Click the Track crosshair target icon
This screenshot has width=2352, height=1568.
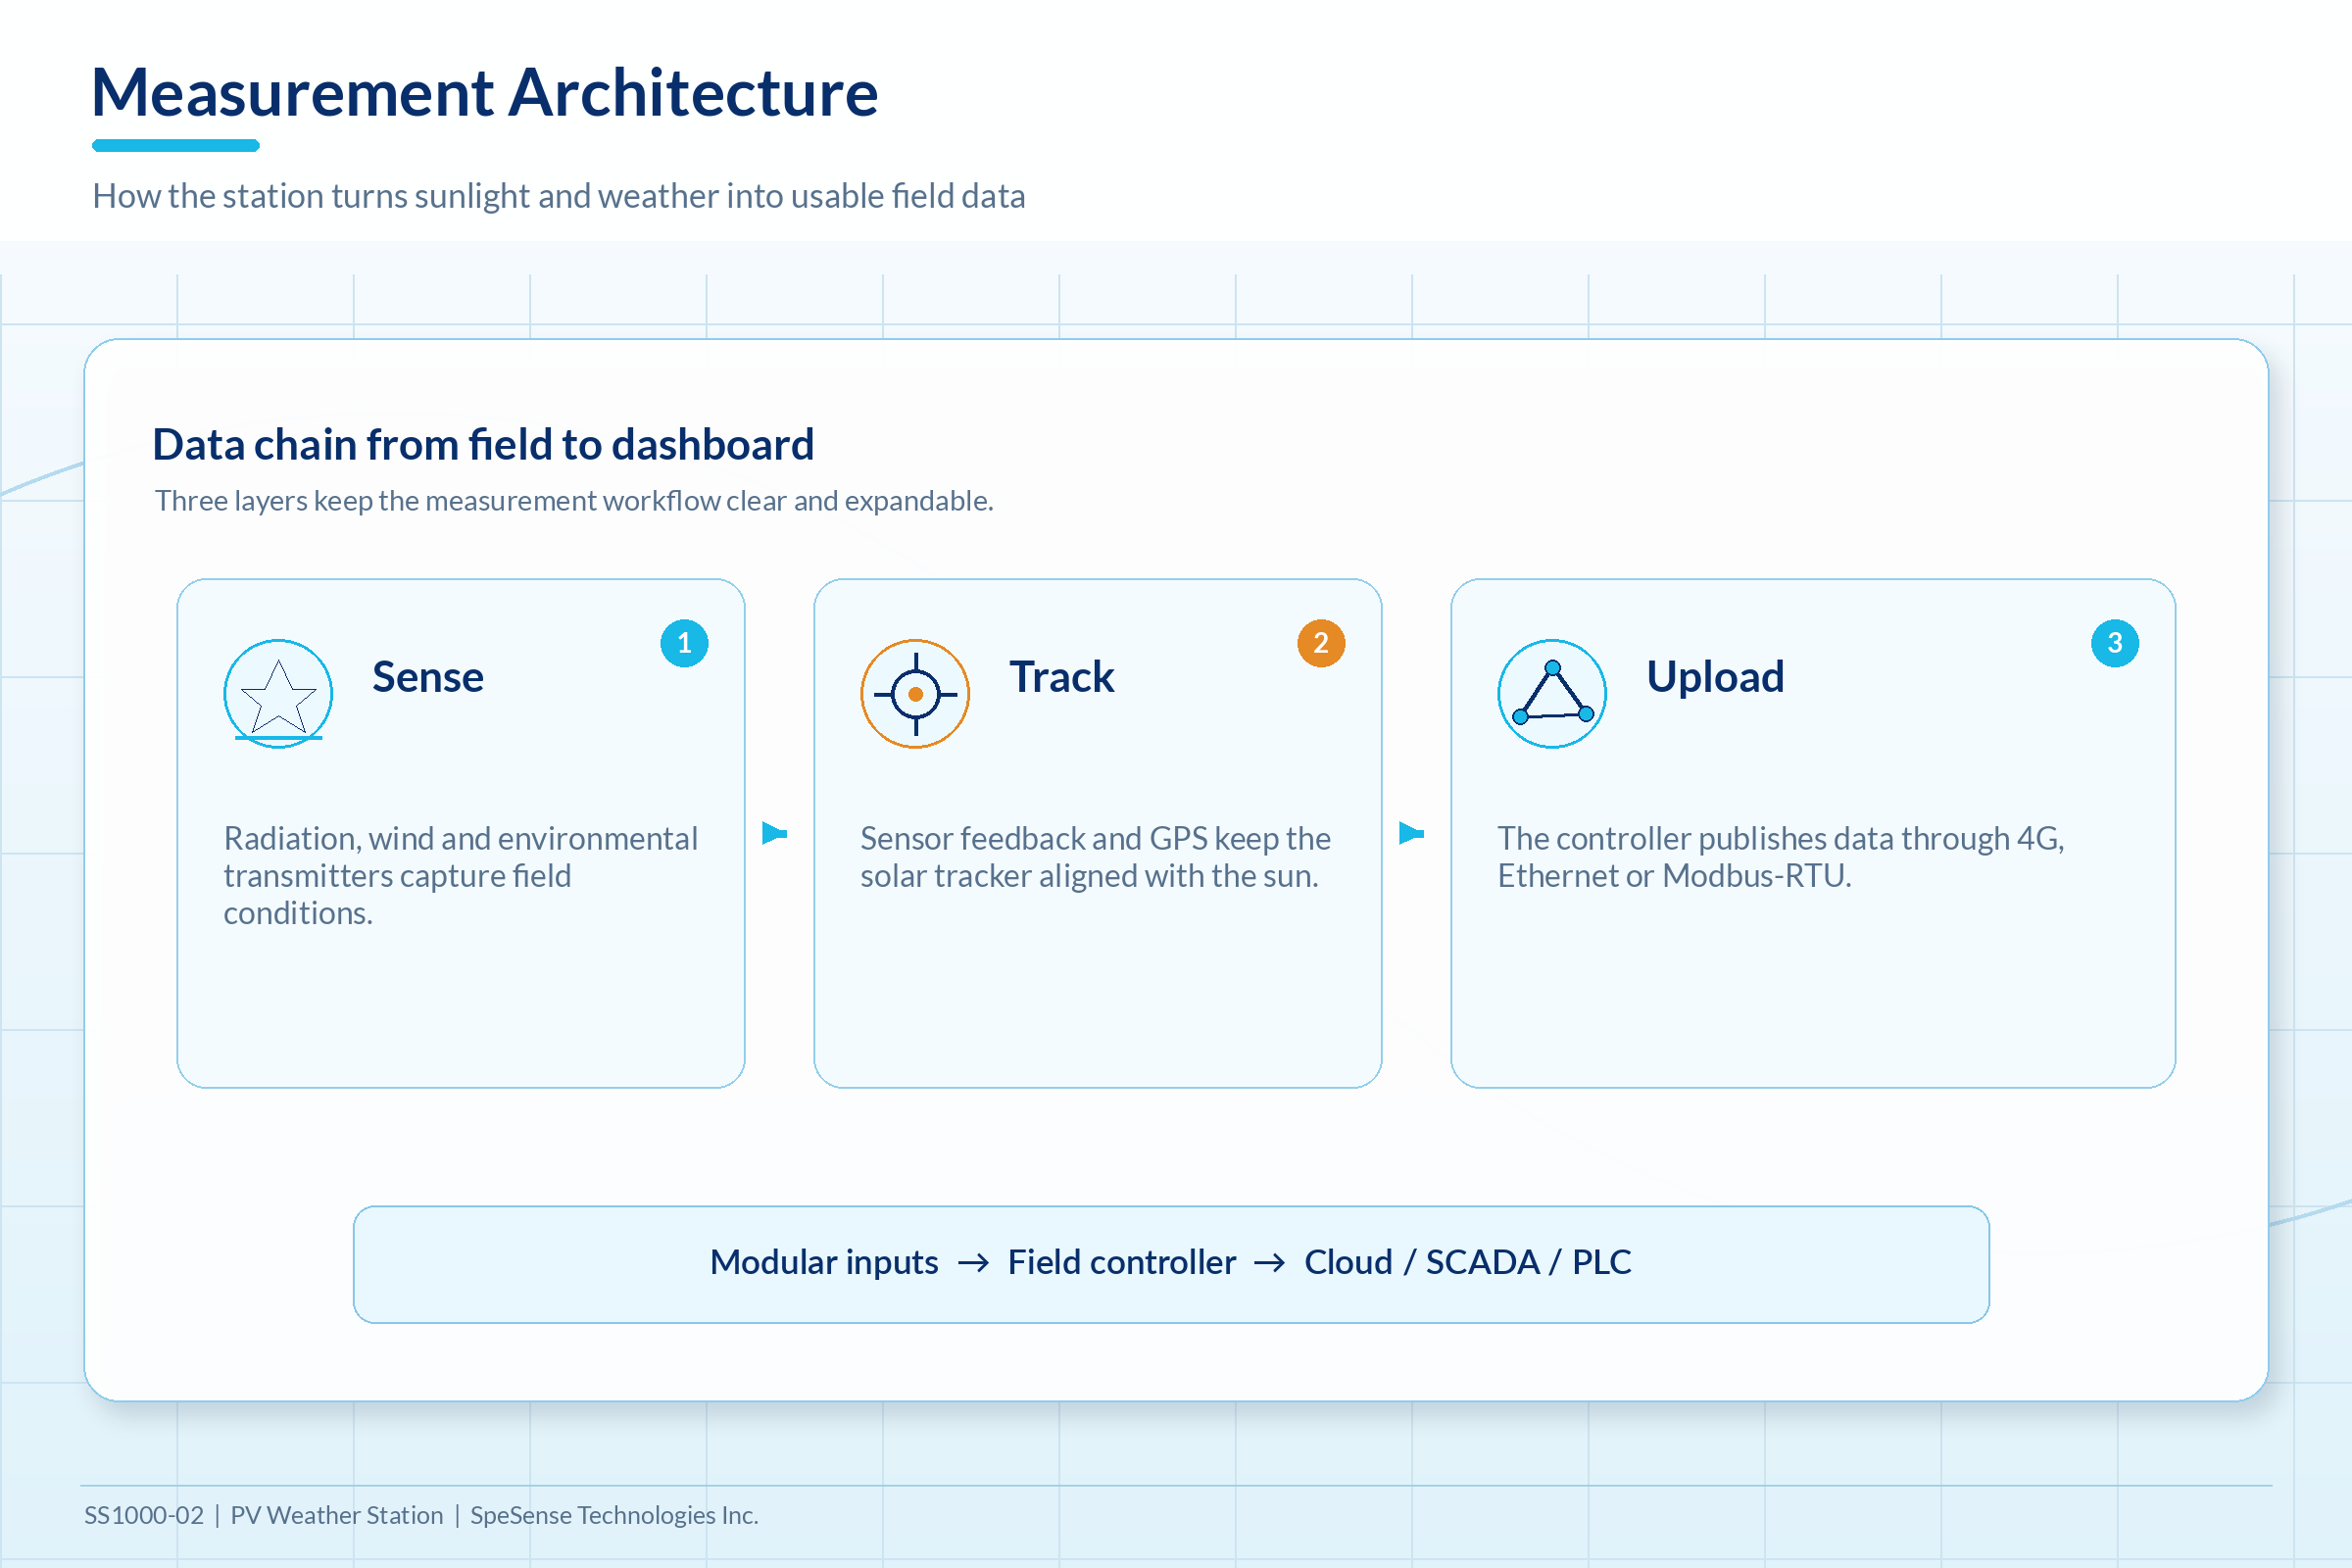coord(915,694)
